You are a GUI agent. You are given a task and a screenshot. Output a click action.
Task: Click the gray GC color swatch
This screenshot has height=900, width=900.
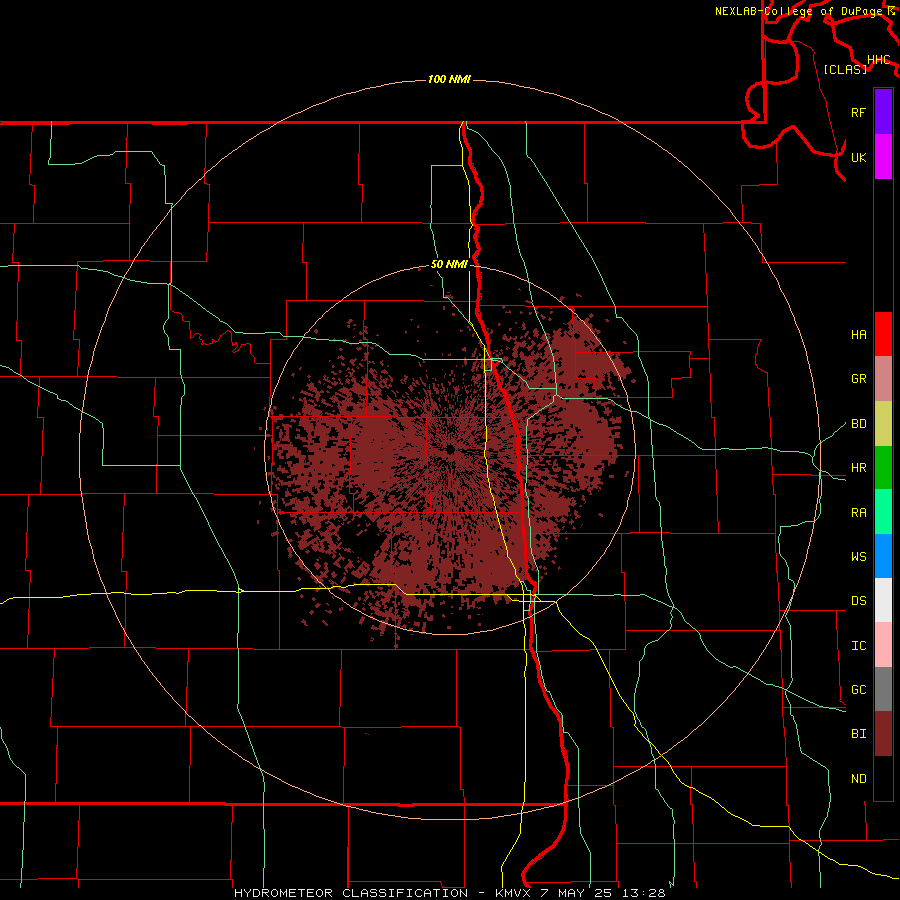[883, 689]
